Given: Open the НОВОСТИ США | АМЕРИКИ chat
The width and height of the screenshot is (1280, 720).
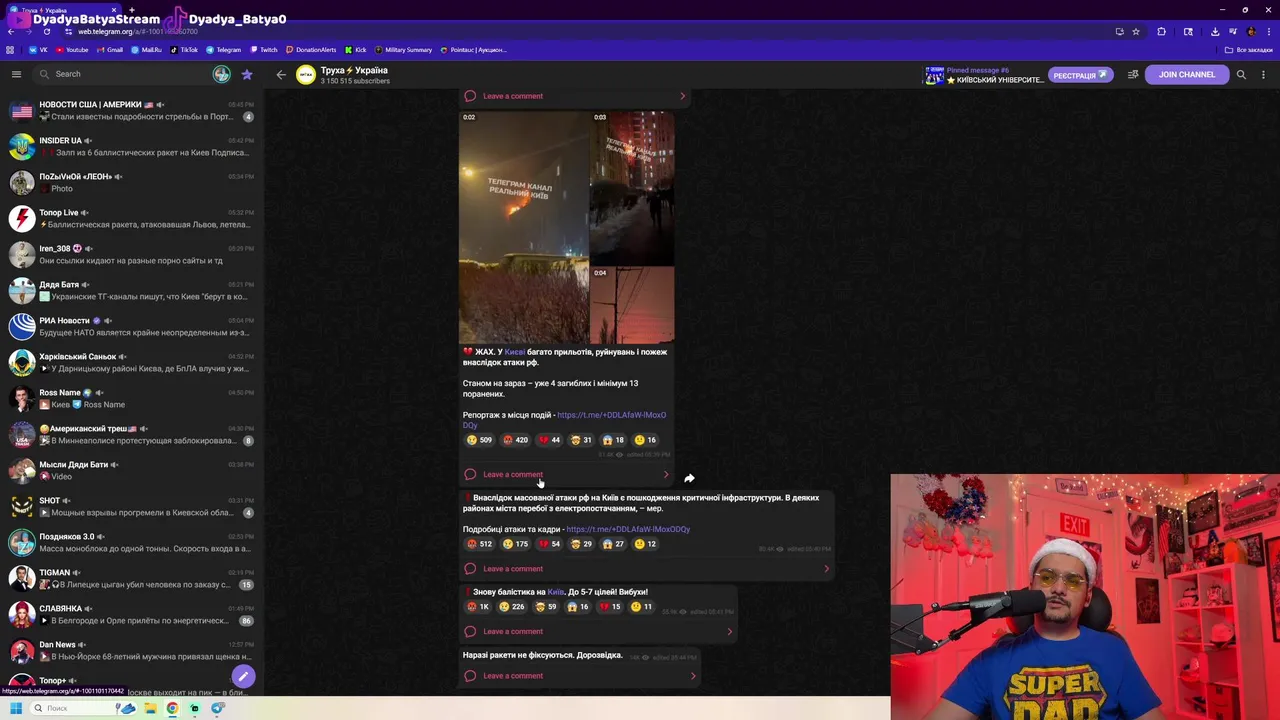Looking at the screenshot, I should pyautogui.click(x=132, y=110).
